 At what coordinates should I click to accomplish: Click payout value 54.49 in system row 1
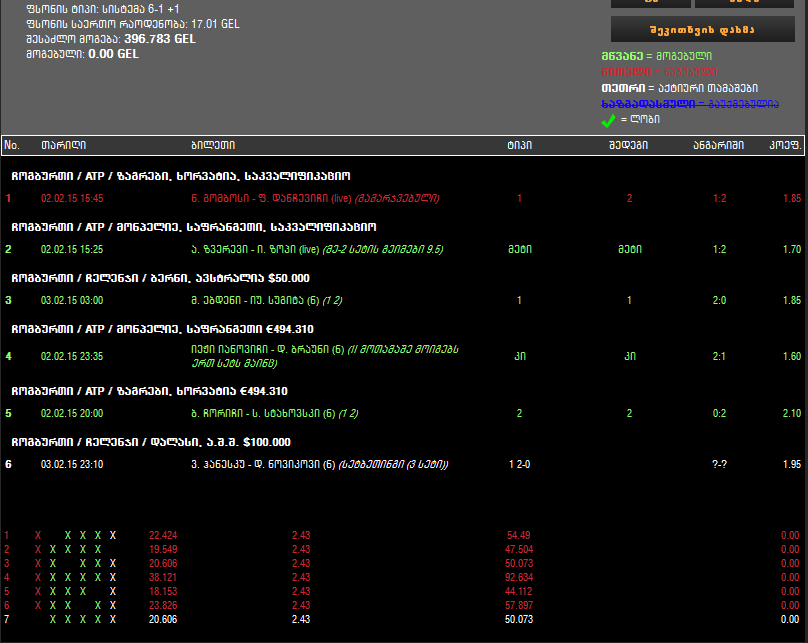coord(518,535)
